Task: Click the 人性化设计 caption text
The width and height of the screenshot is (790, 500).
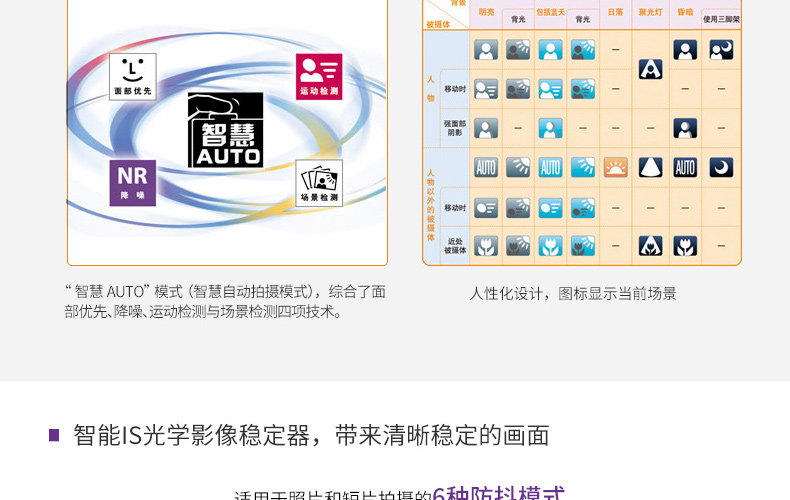Action: pos(509,293)
